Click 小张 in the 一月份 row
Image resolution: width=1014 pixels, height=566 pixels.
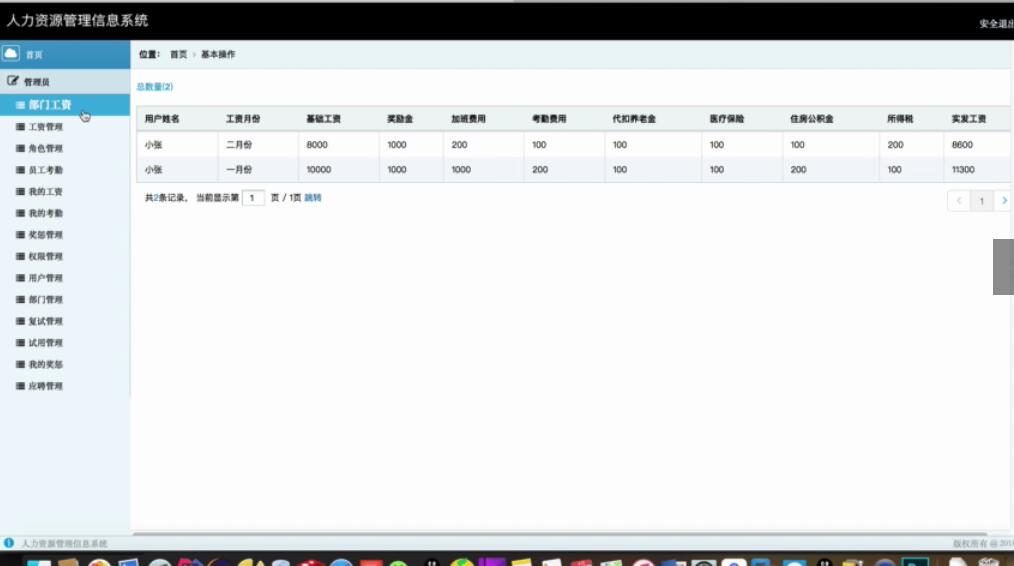(x=153, y=169)
